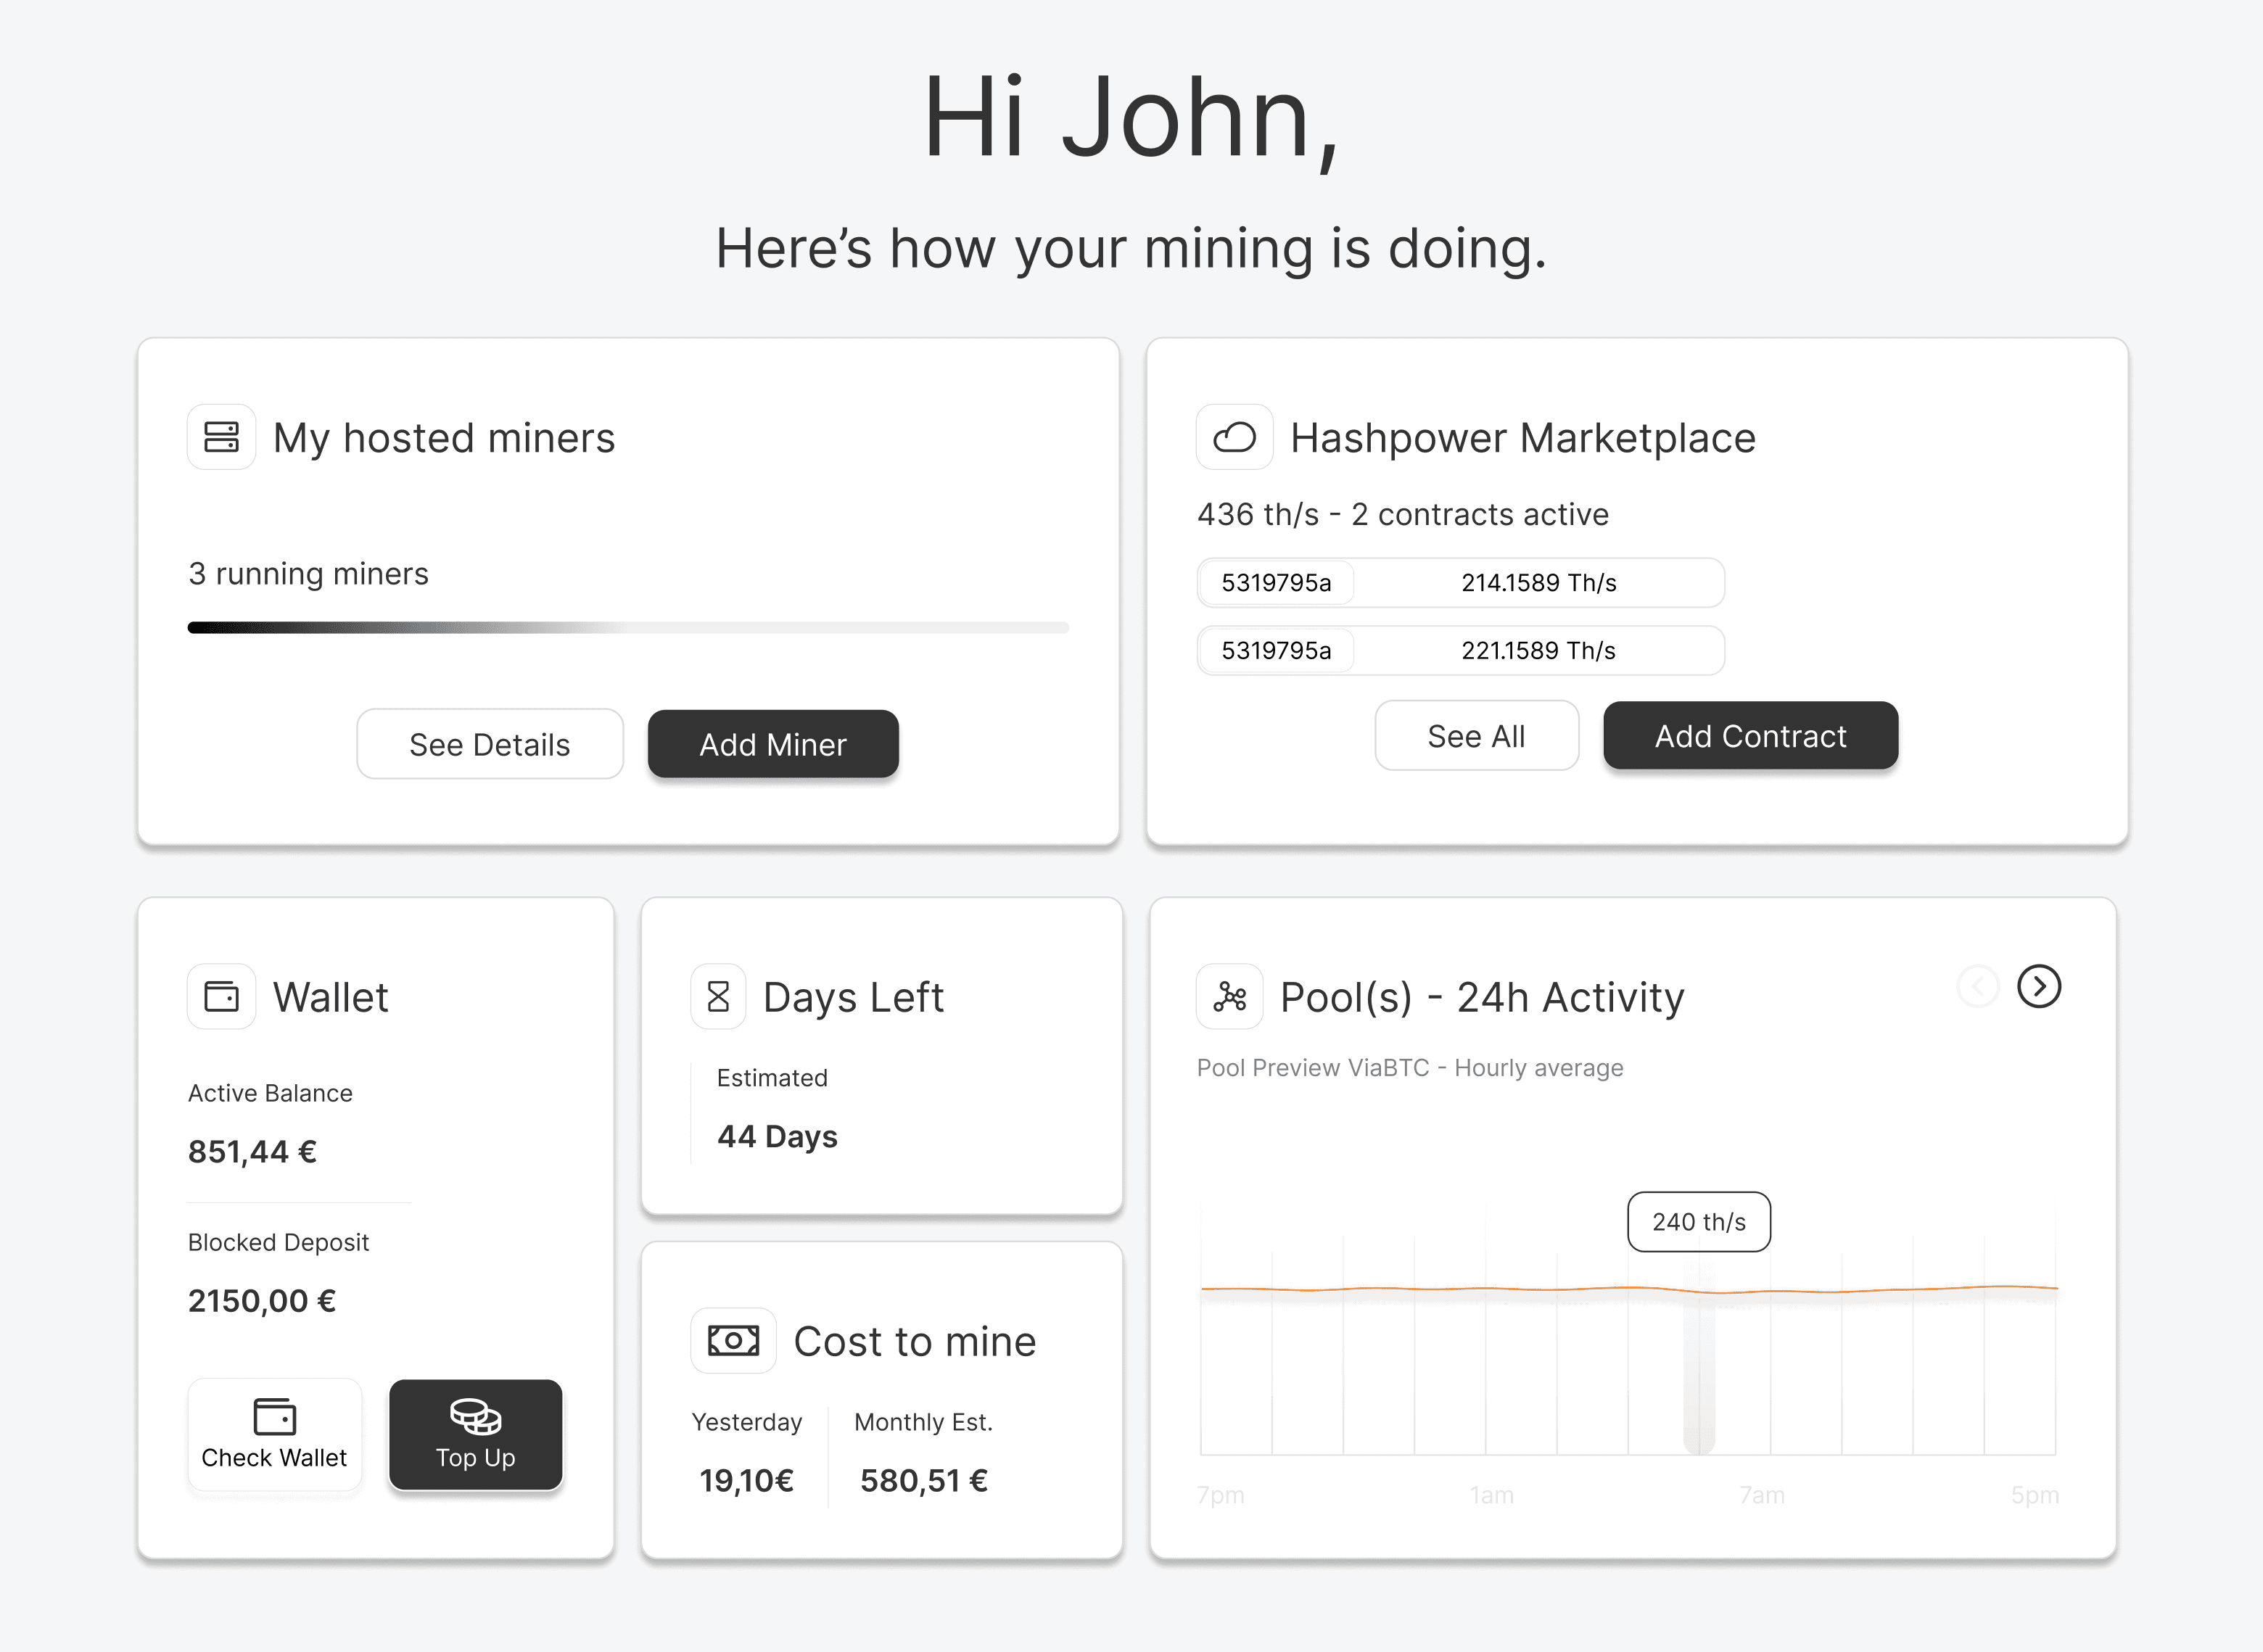Click the wallet icon in Wallet card header
Image resolution: width=2263 pixels, height=1652 pixels.
click(x=221, y=996)
